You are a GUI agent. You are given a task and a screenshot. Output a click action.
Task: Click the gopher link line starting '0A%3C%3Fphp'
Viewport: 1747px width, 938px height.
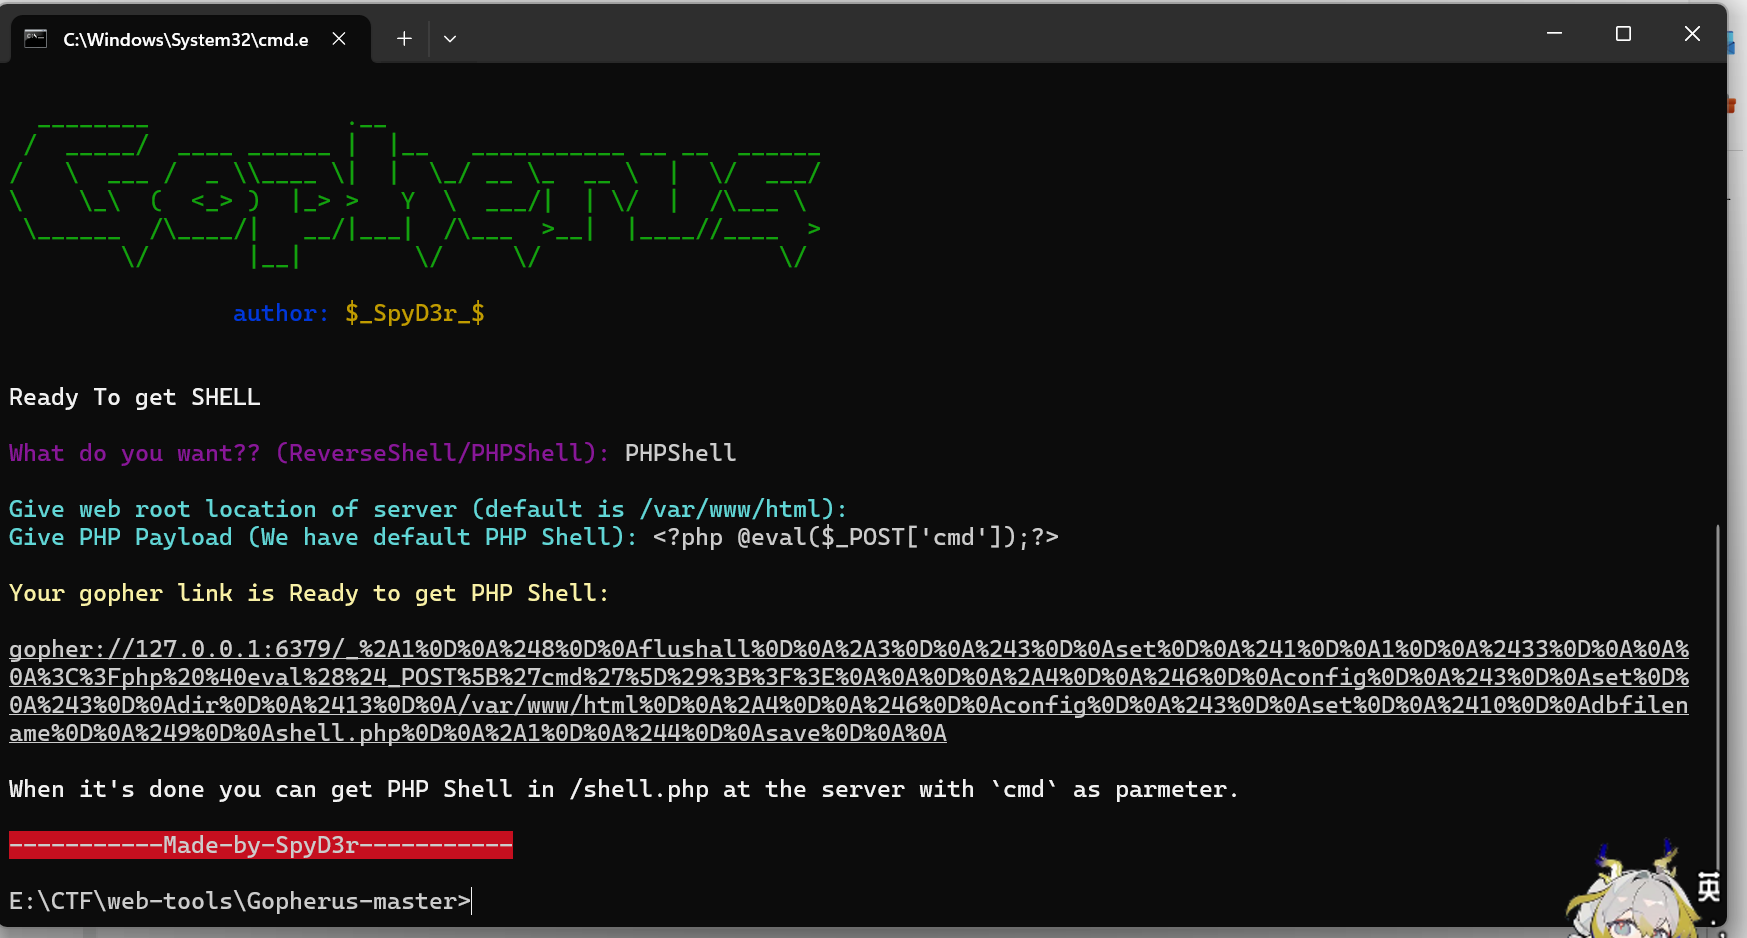click(849, 677)
